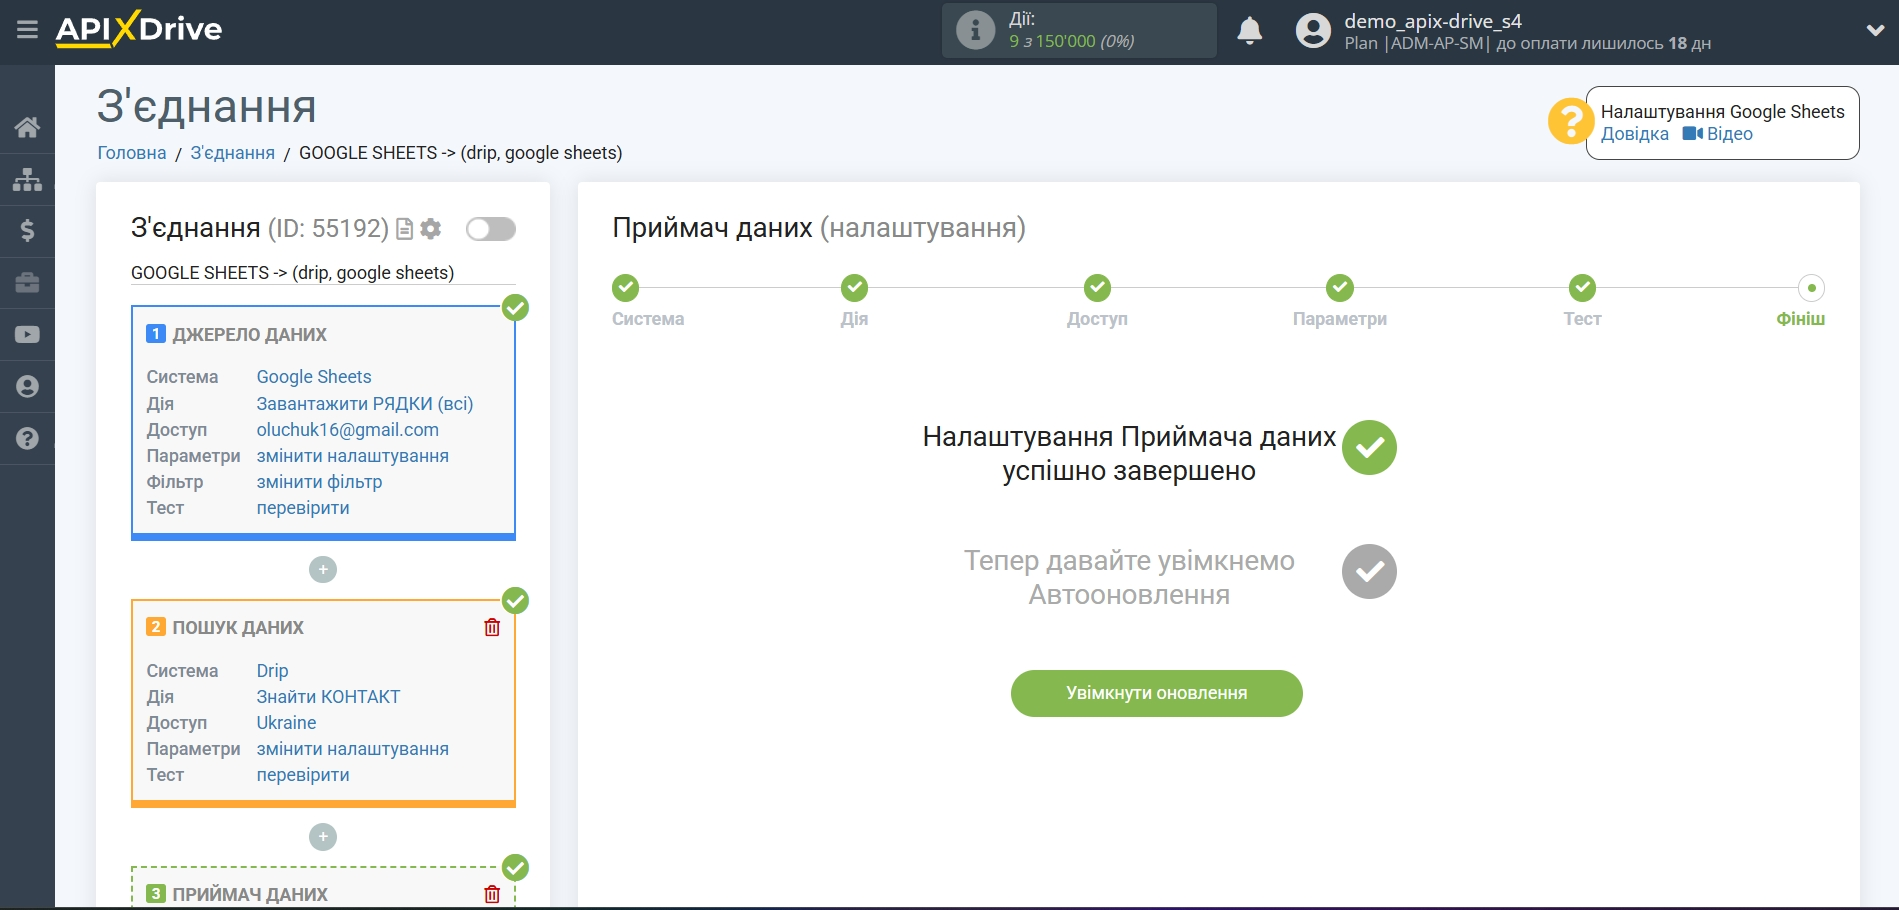Add step after data source plus button
The width and height of the screenshot is (1899, 910).
tap(323, 570)
